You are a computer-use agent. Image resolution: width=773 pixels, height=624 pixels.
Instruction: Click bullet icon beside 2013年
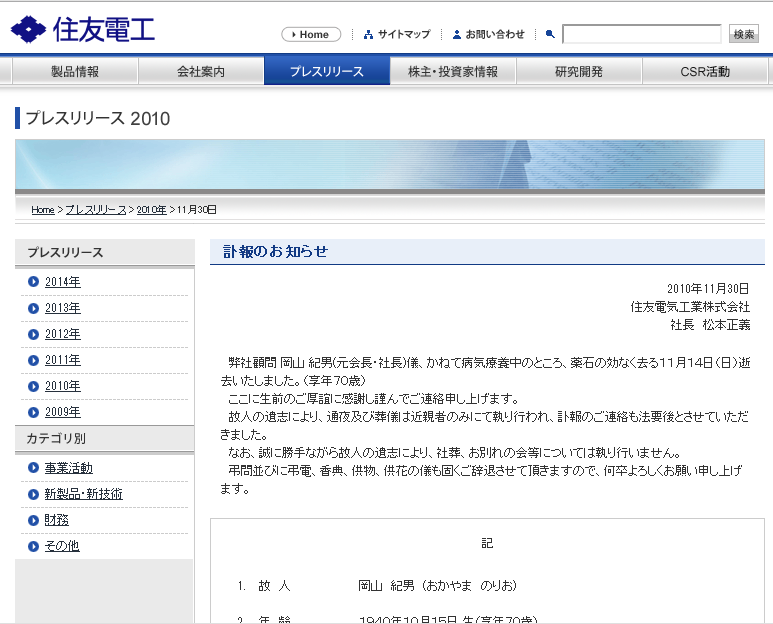(33, 308)
